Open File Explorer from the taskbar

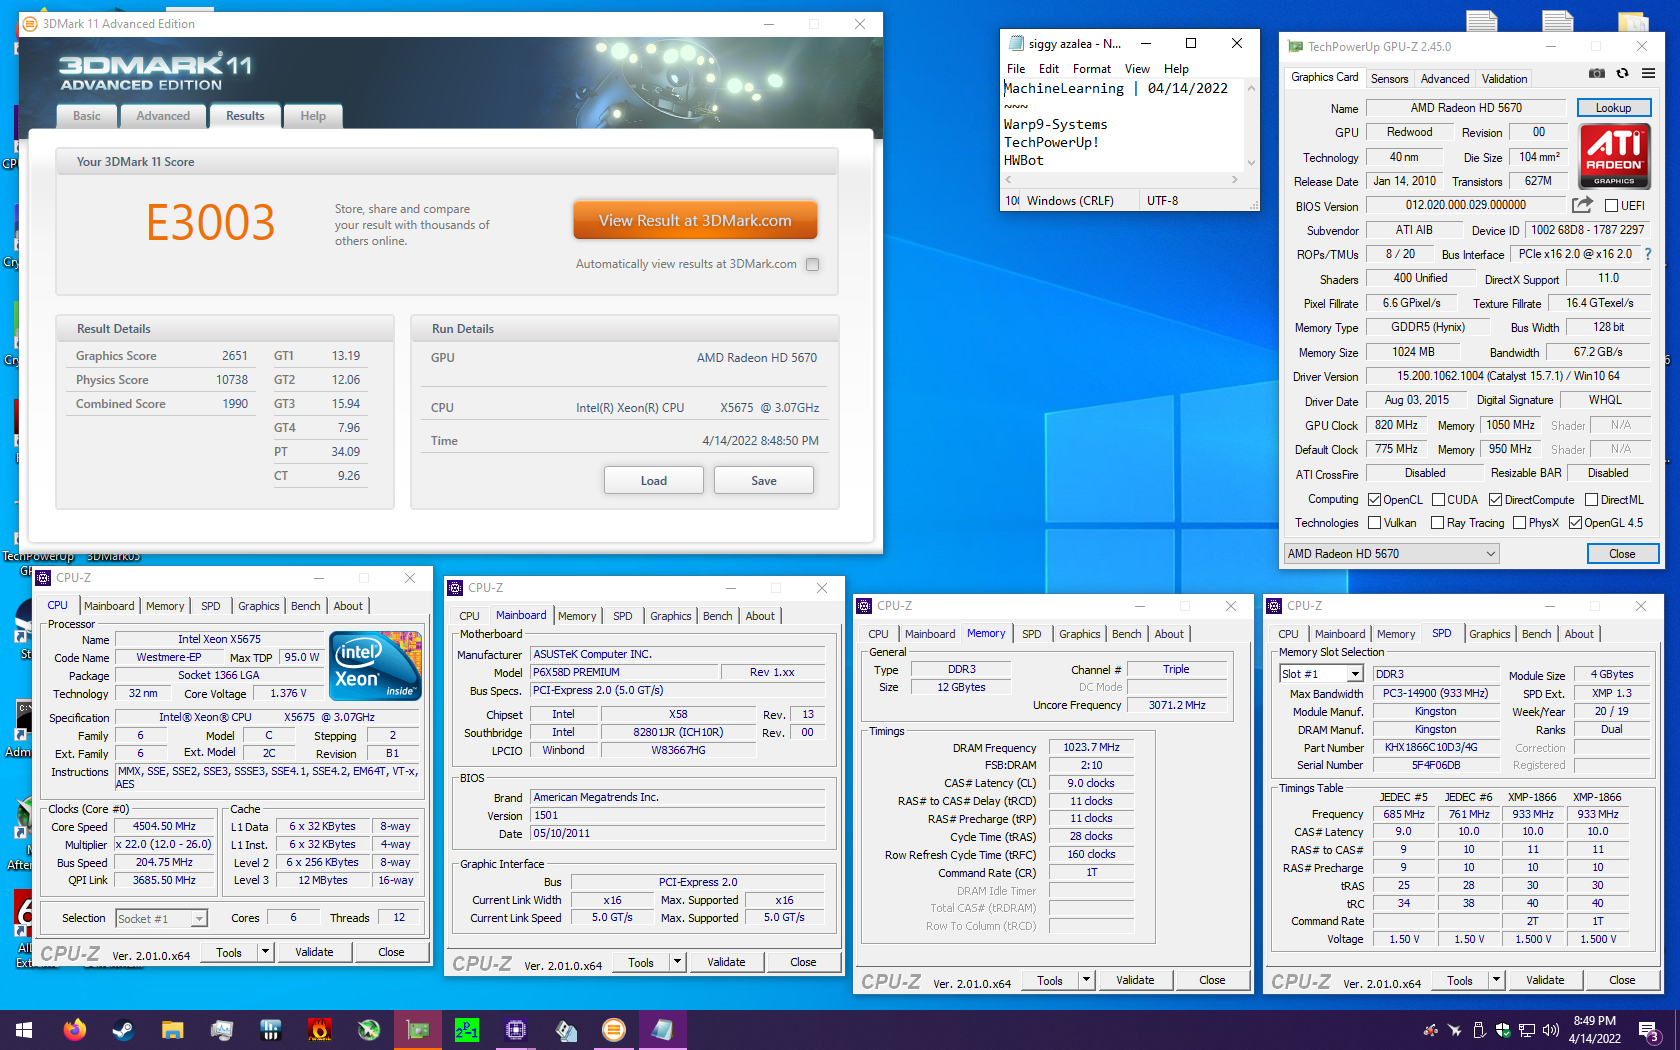(172, 1030)
